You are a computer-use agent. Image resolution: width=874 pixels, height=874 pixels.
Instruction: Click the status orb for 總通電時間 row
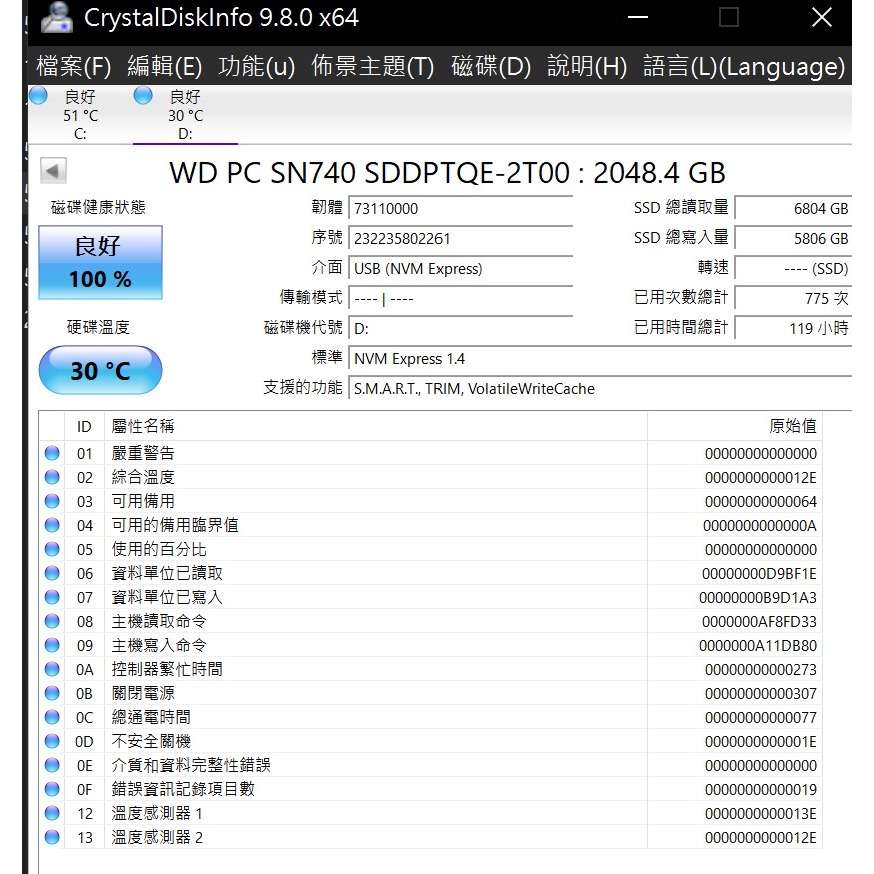tap(52, 717)
